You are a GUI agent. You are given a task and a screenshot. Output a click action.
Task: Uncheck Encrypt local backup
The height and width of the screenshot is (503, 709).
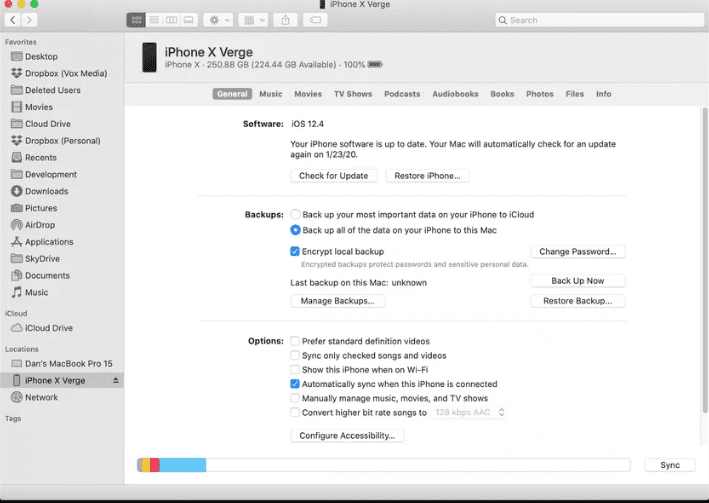coord(295,252)
